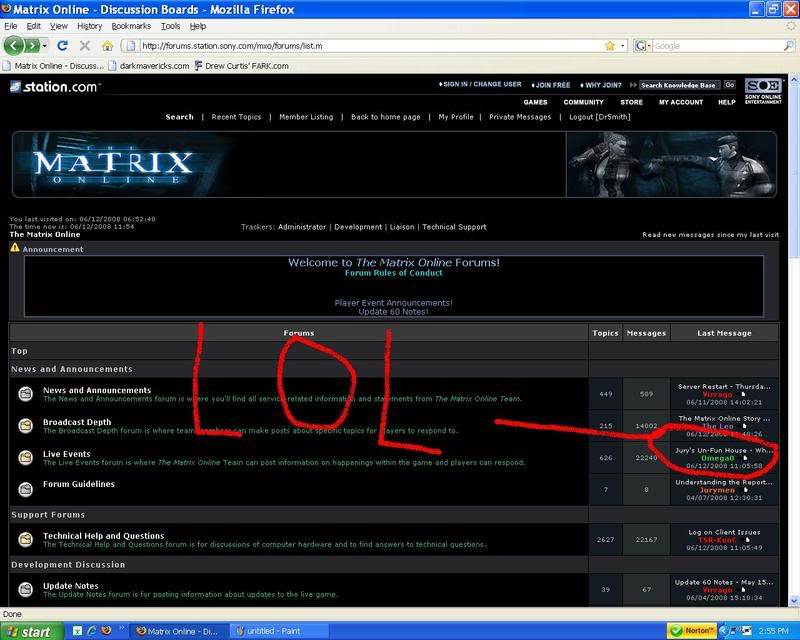Click the News and Announcements forum folder icon
Viewport: 800px width, 640px height.
[x=26, y=395]
